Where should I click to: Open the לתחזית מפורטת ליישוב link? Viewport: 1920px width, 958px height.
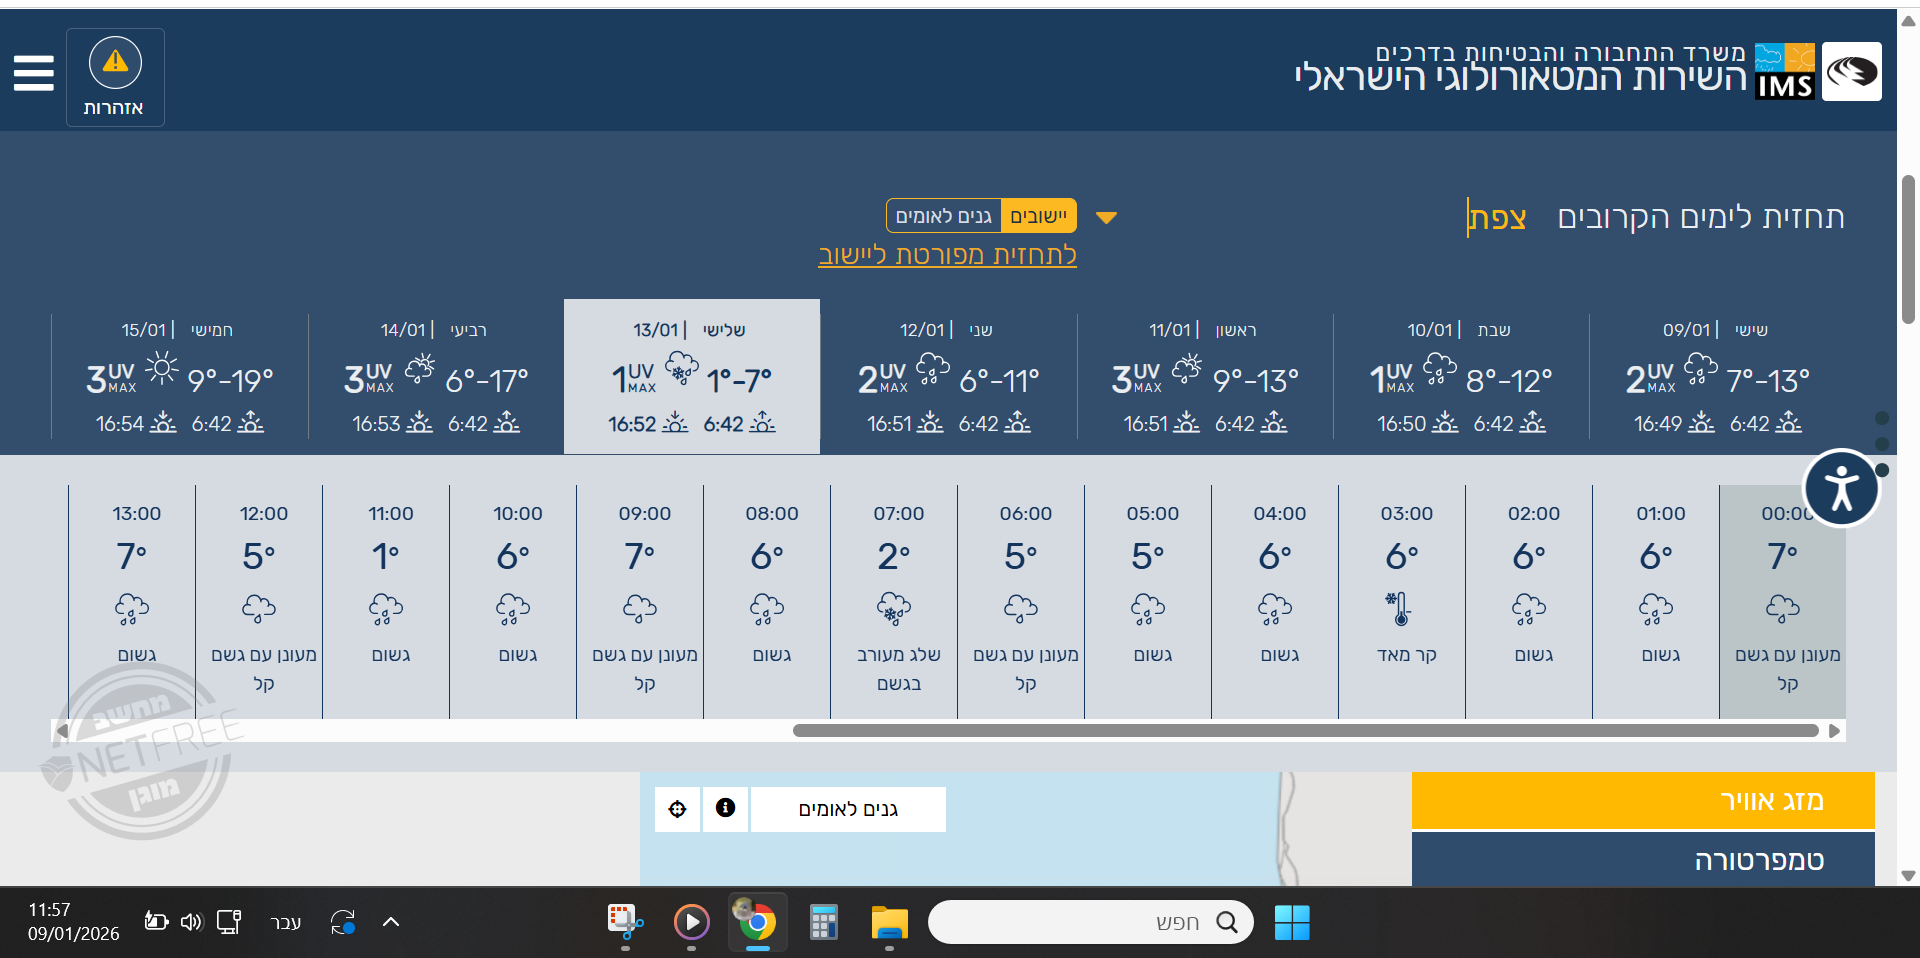click(x=946, y=255)
